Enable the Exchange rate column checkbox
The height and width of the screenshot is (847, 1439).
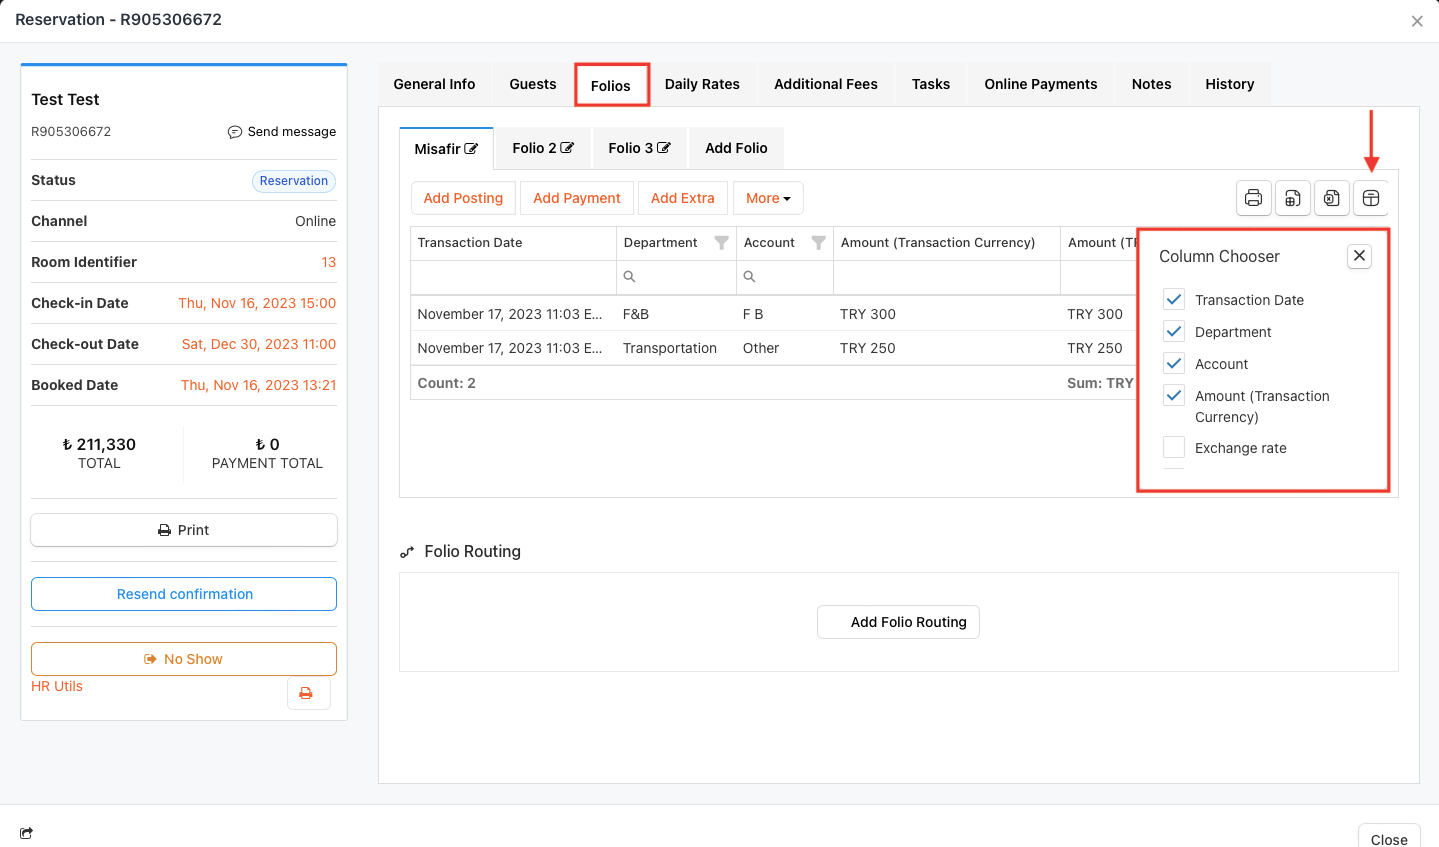(1174, 447)
